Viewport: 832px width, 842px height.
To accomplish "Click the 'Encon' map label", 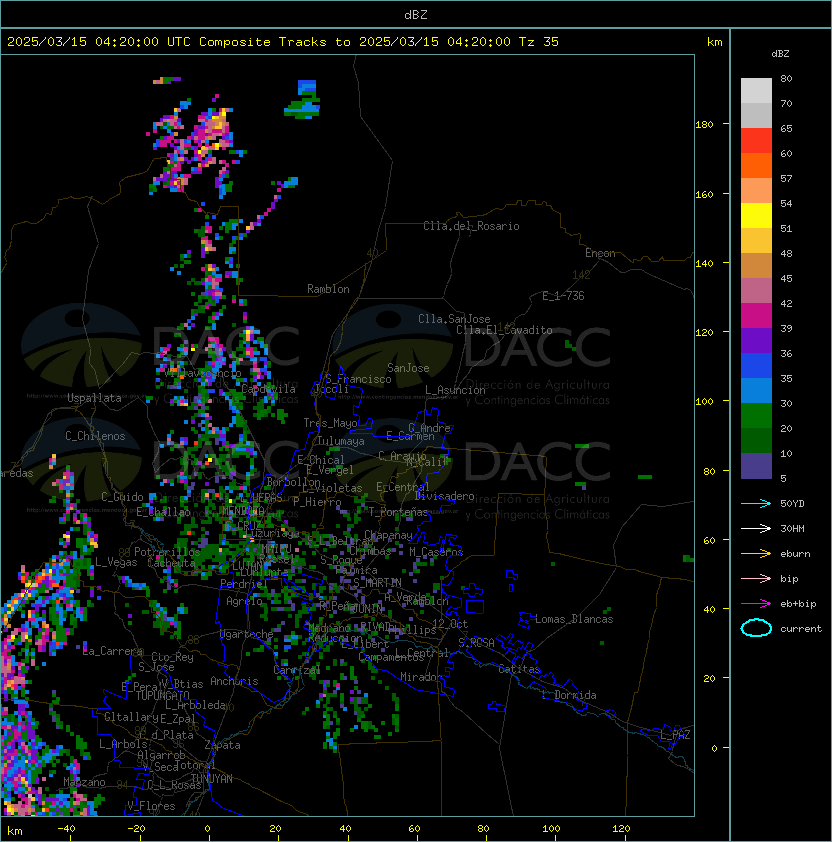I will [600, 253].
